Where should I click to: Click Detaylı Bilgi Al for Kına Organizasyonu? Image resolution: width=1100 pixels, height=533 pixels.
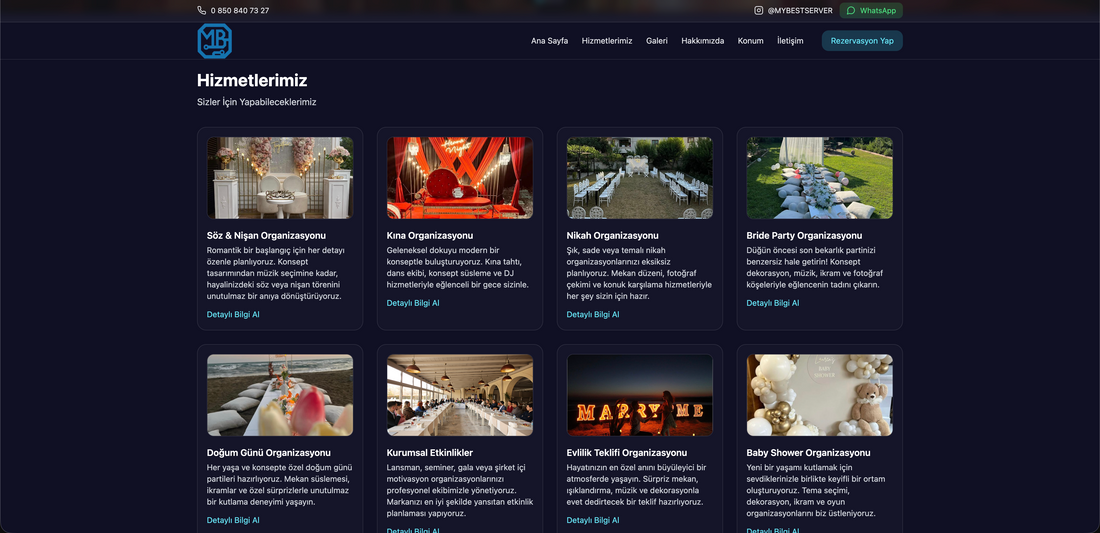click(x=413, y=303)
